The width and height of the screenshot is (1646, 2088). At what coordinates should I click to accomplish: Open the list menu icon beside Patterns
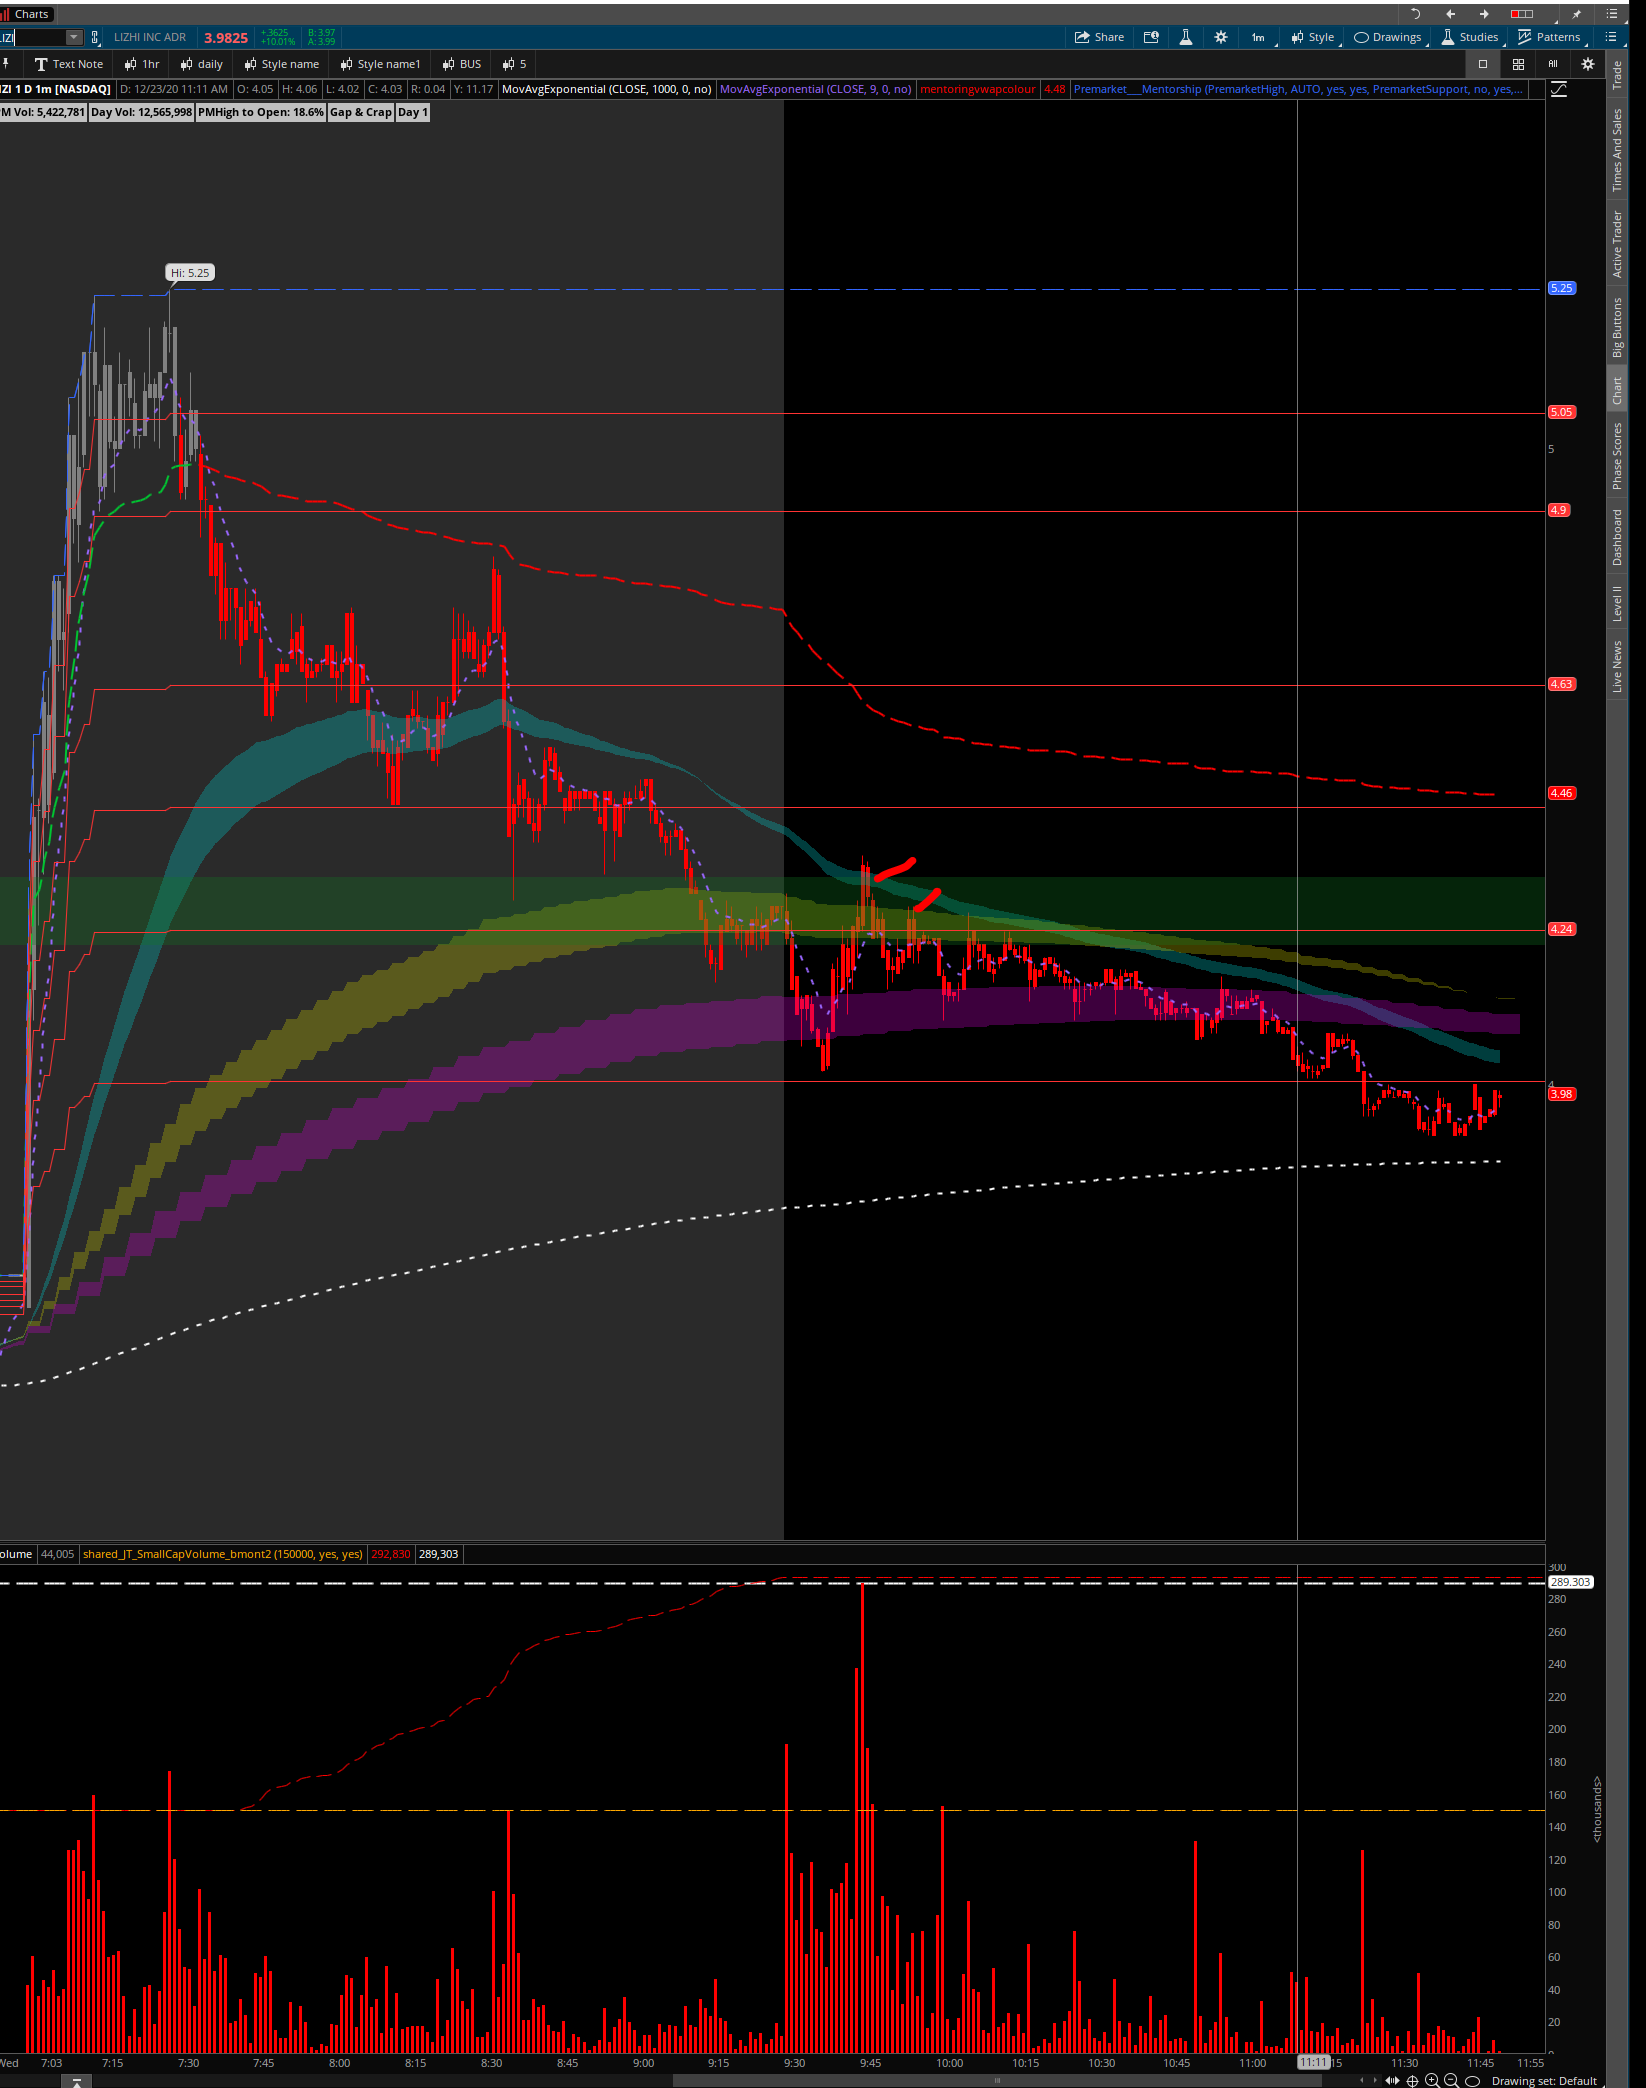point(1611,37)
